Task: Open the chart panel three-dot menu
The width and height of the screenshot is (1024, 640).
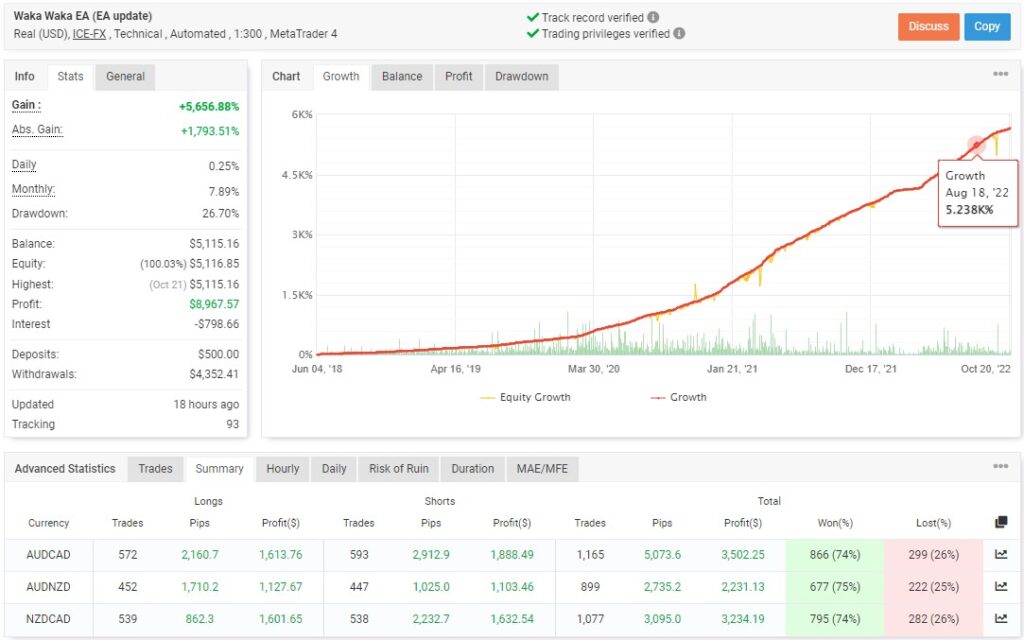Action: pyautogui.click(x=1000, y=74)
